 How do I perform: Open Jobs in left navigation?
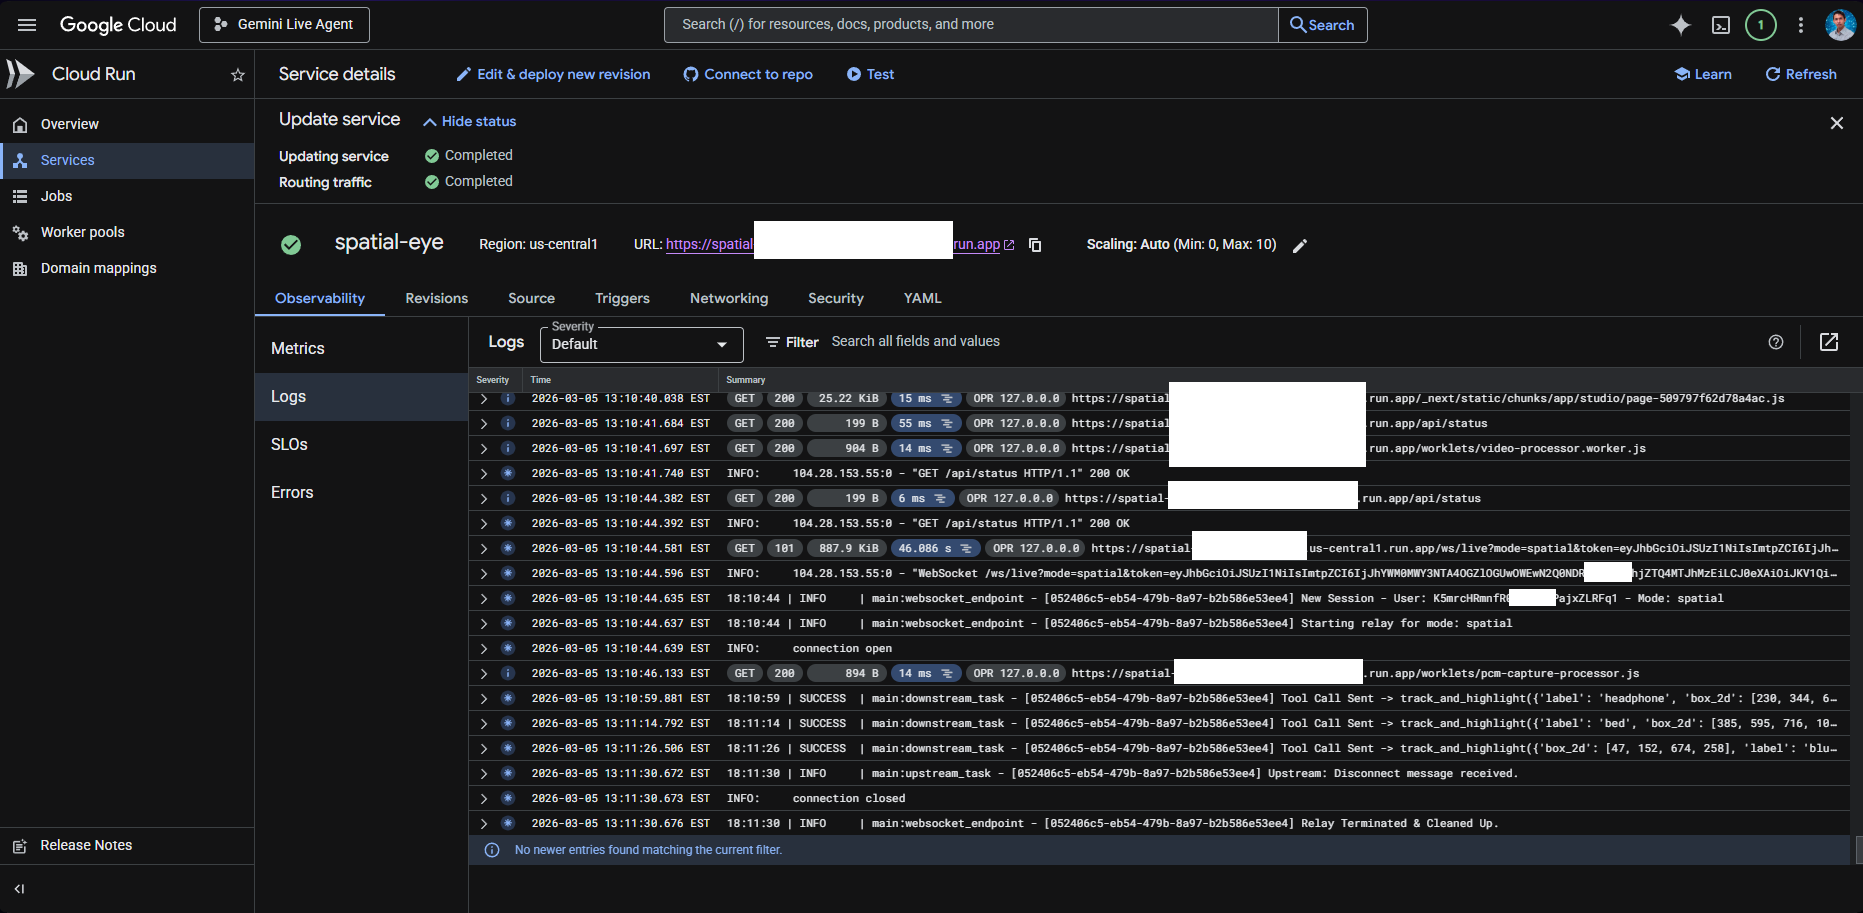click(127, 197)
